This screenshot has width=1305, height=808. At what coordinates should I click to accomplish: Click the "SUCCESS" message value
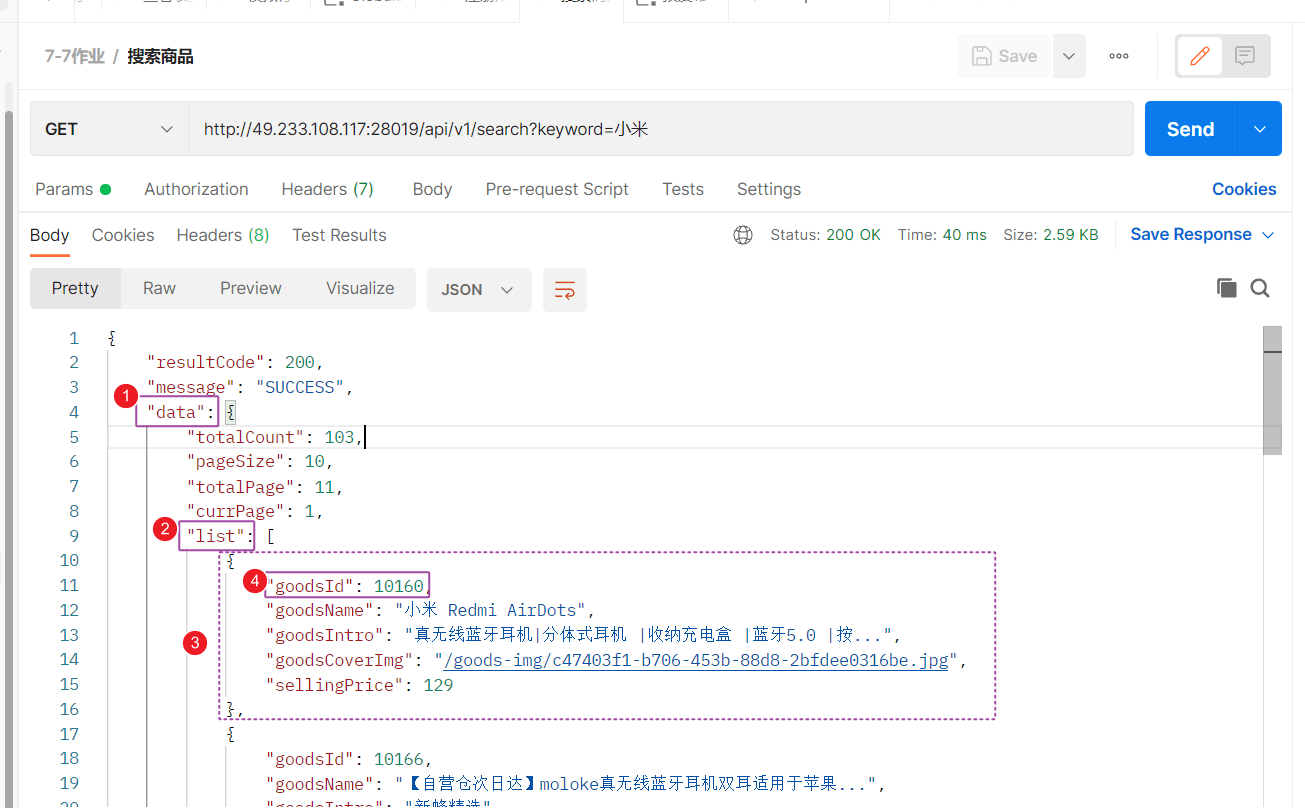pyautogui.click(x=300, y=387)
